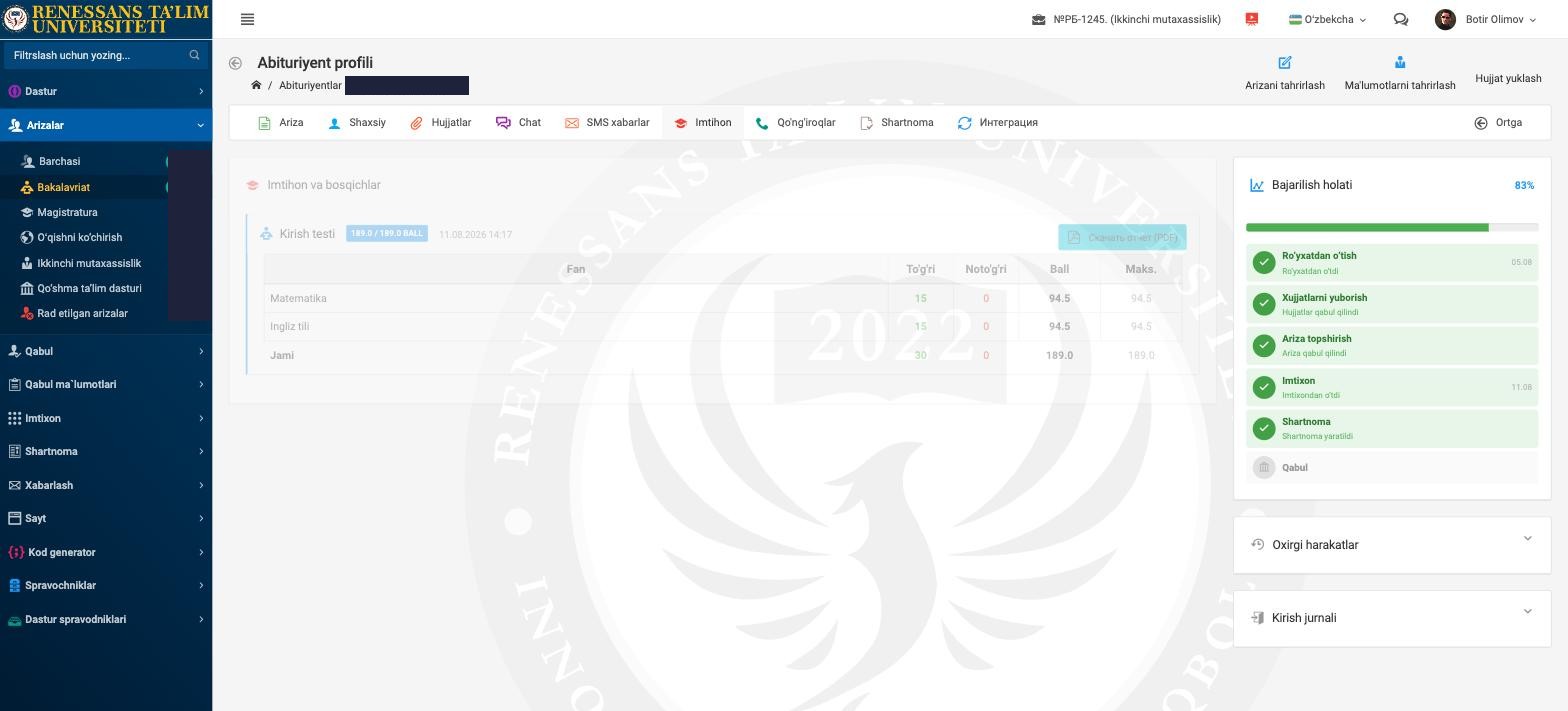Open O'qishni ko'chirish in sidebar

click(79, 237)
